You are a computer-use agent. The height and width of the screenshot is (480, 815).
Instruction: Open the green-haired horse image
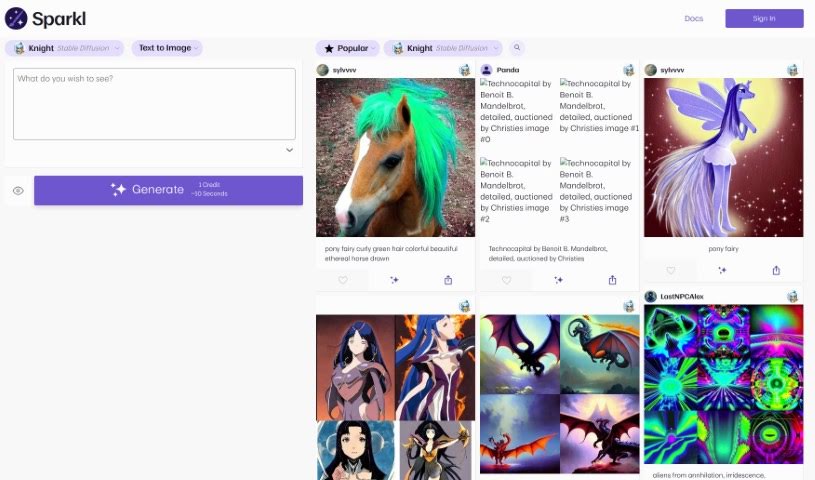point(396,157)
